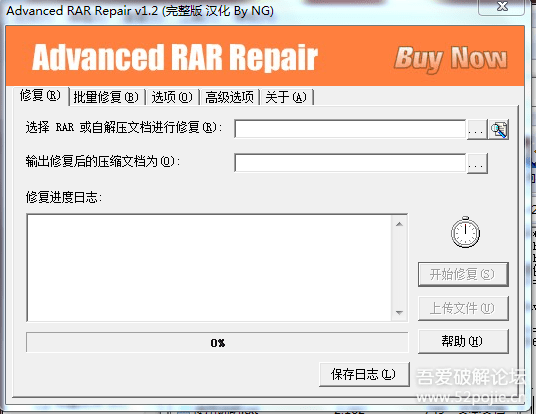
Task: Click the 修复进度日志 label
Action: (x=64, y=197)
